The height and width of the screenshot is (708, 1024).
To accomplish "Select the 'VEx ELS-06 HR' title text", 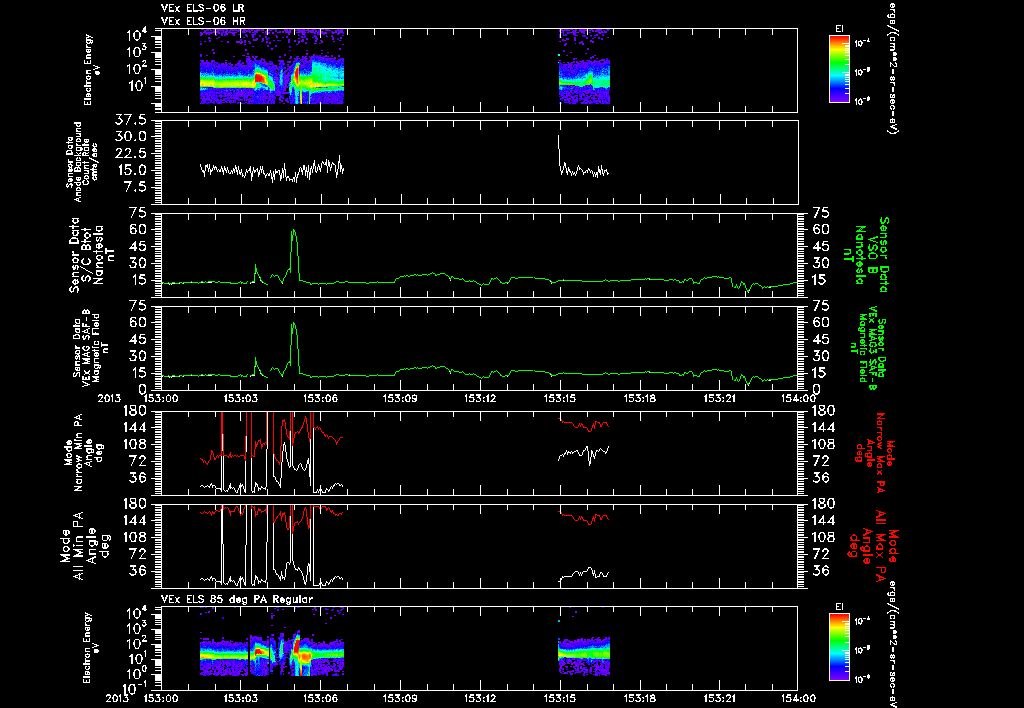I will [x=203, y=22].
